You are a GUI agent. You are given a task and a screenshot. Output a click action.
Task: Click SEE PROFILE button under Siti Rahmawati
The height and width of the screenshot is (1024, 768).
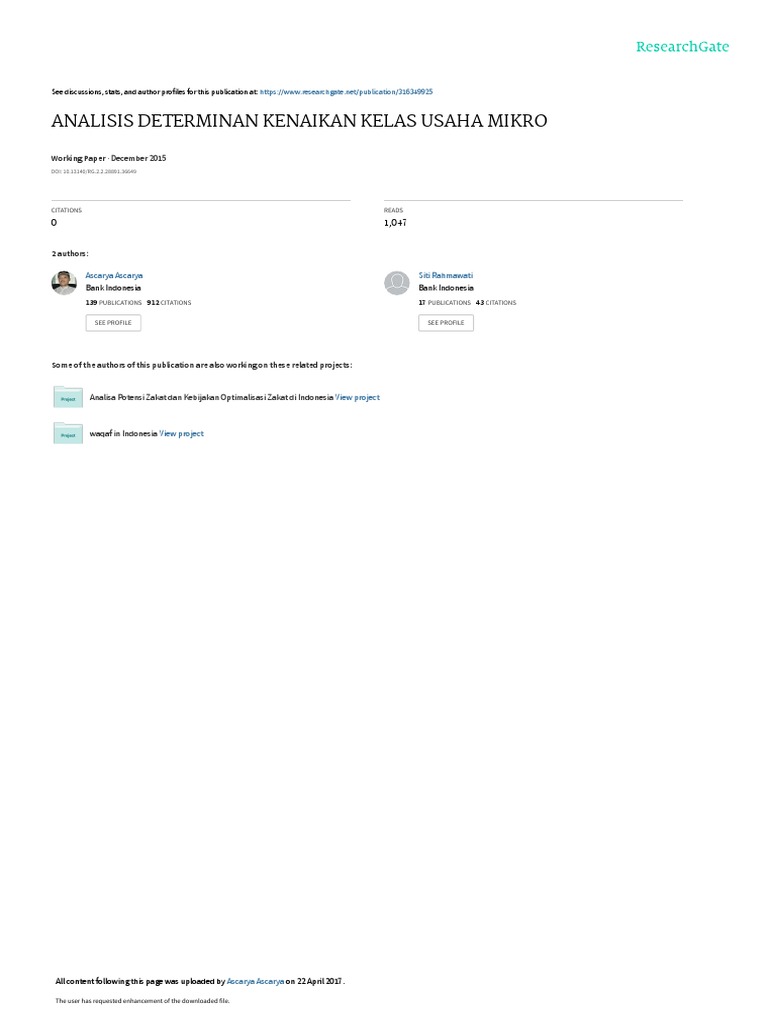446,323
